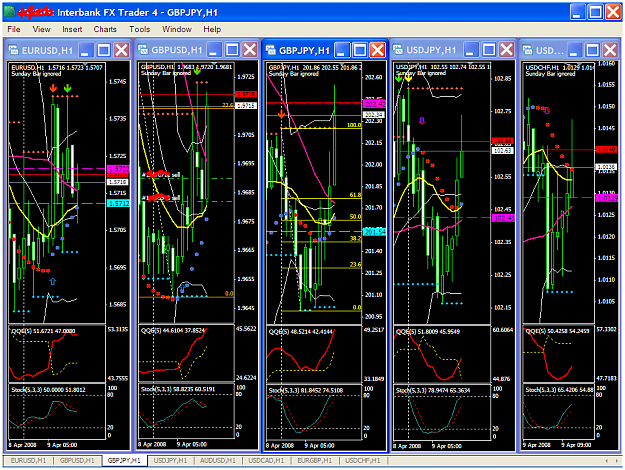Click the green down arrow in EURUSD chart

click(x=68, y=88)
